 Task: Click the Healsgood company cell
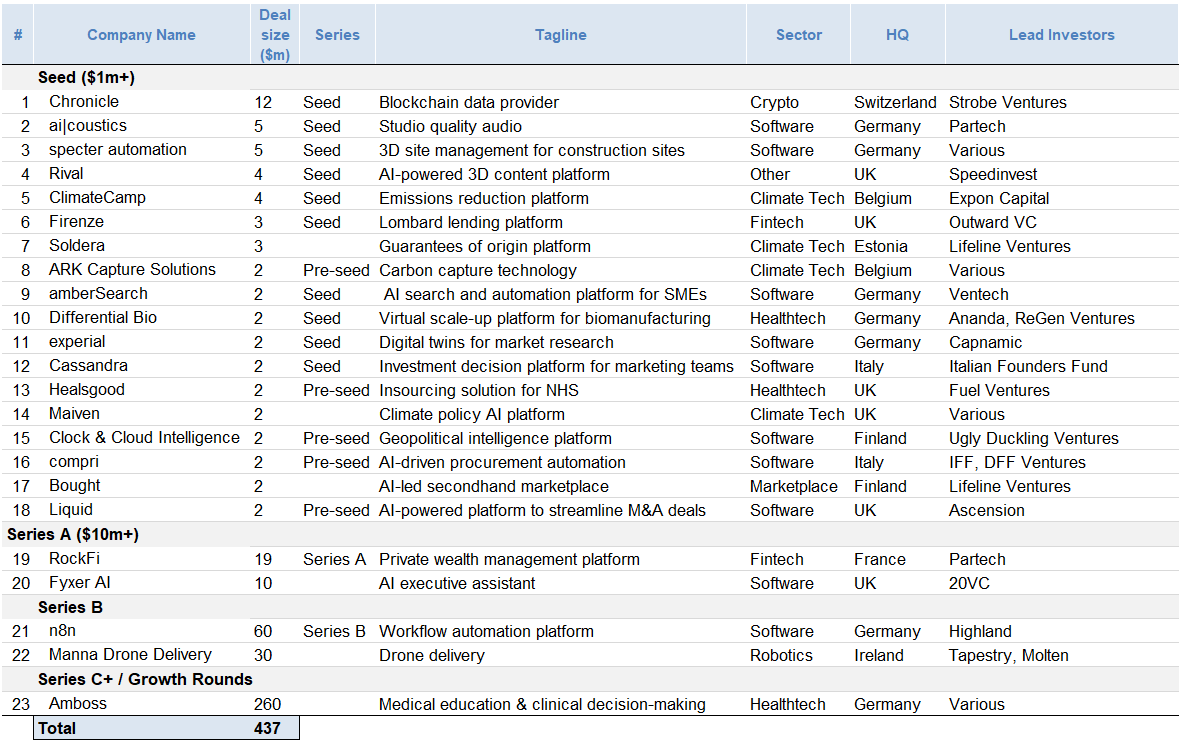point(87,390)
